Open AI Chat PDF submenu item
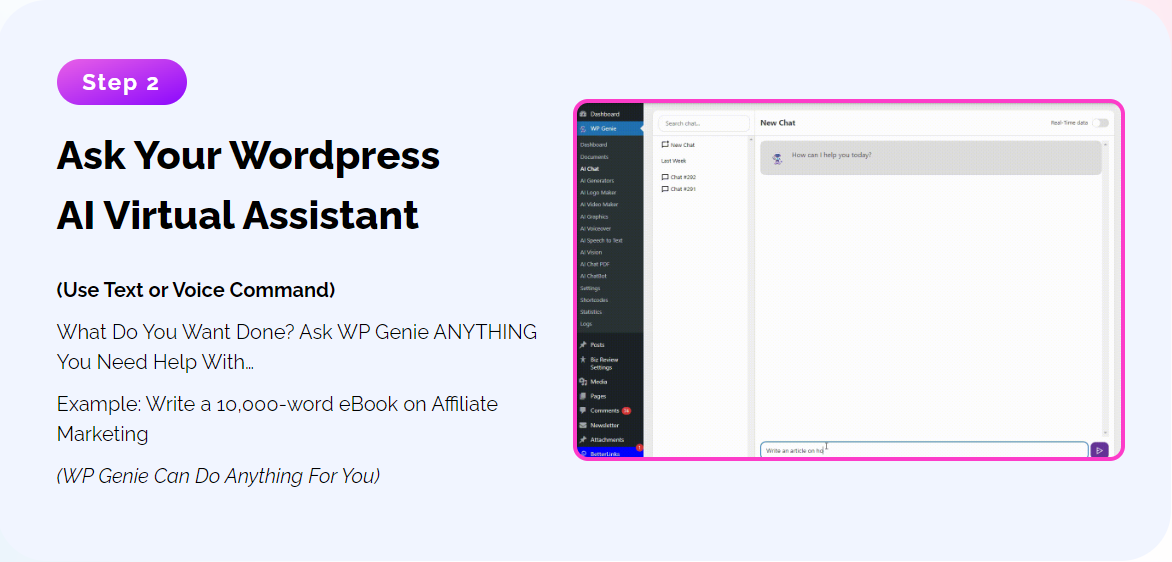Screen dimensions: 1172x562 (x=594, y=265)
